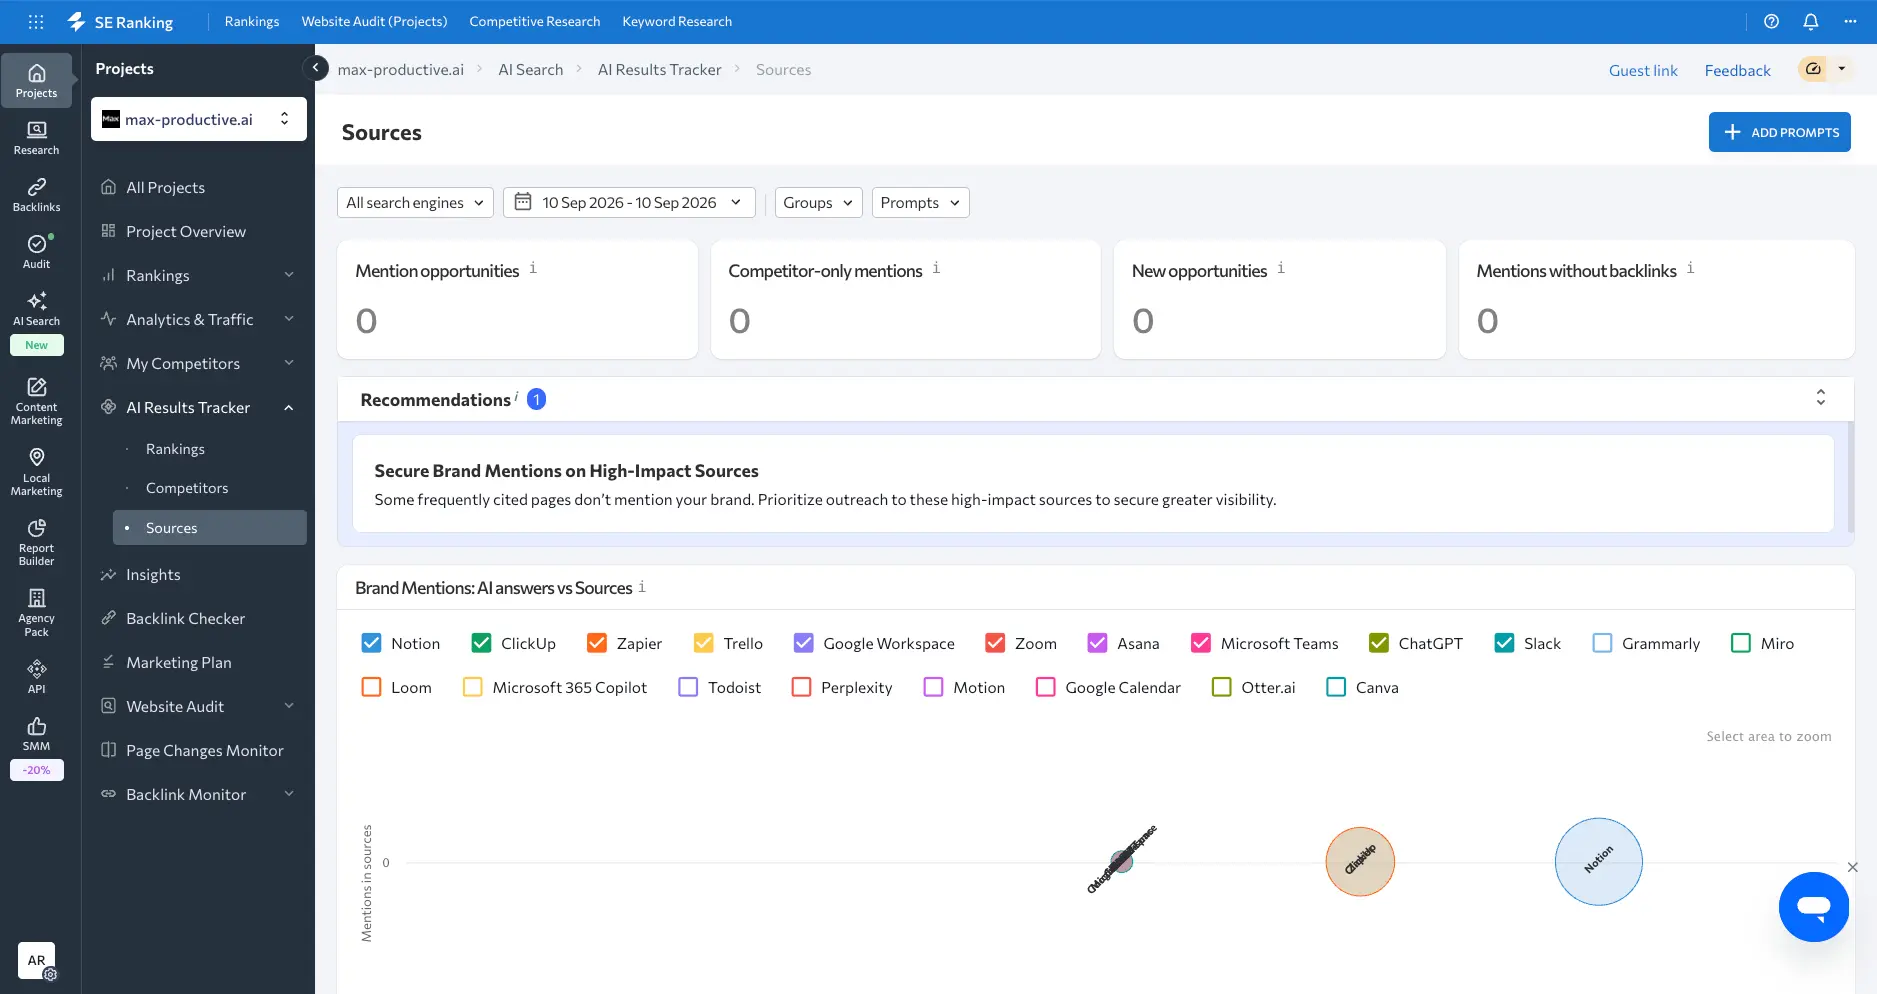Collapse the Recommendations section
The width and height of the screenshot is (1877, 994).
tap(1820, 398)
